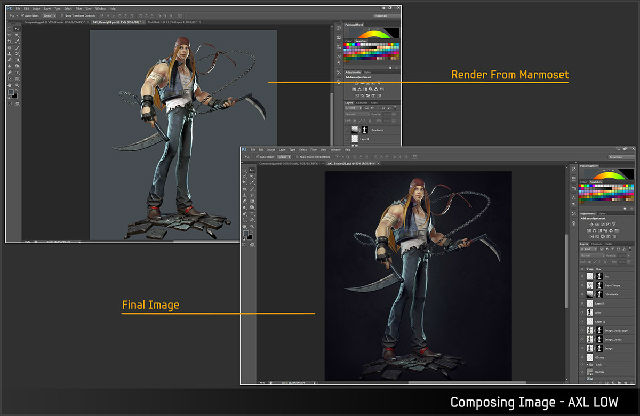
Task: Toggle Show Transform Controls in Marmoset render window
Action: [62, 16]
